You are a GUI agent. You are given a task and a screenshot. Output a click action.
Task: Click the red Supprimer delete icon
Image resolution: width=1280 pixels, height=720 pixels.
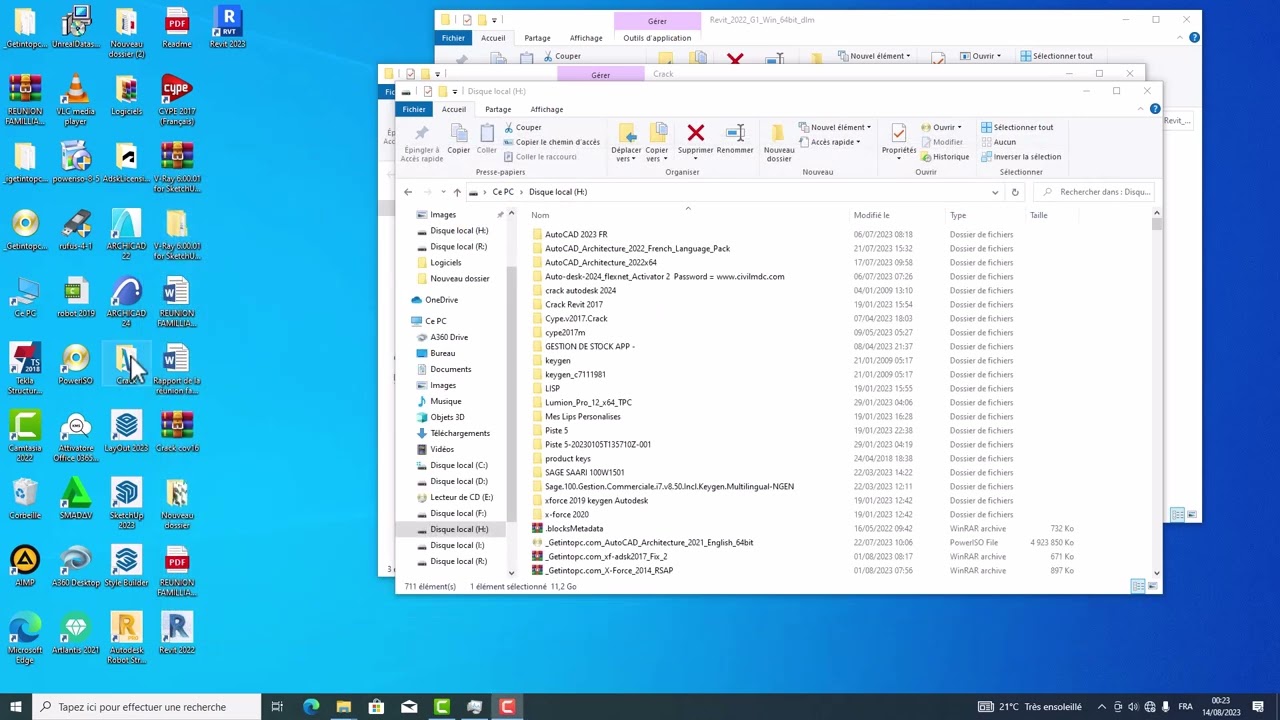(x=696, y=133)
